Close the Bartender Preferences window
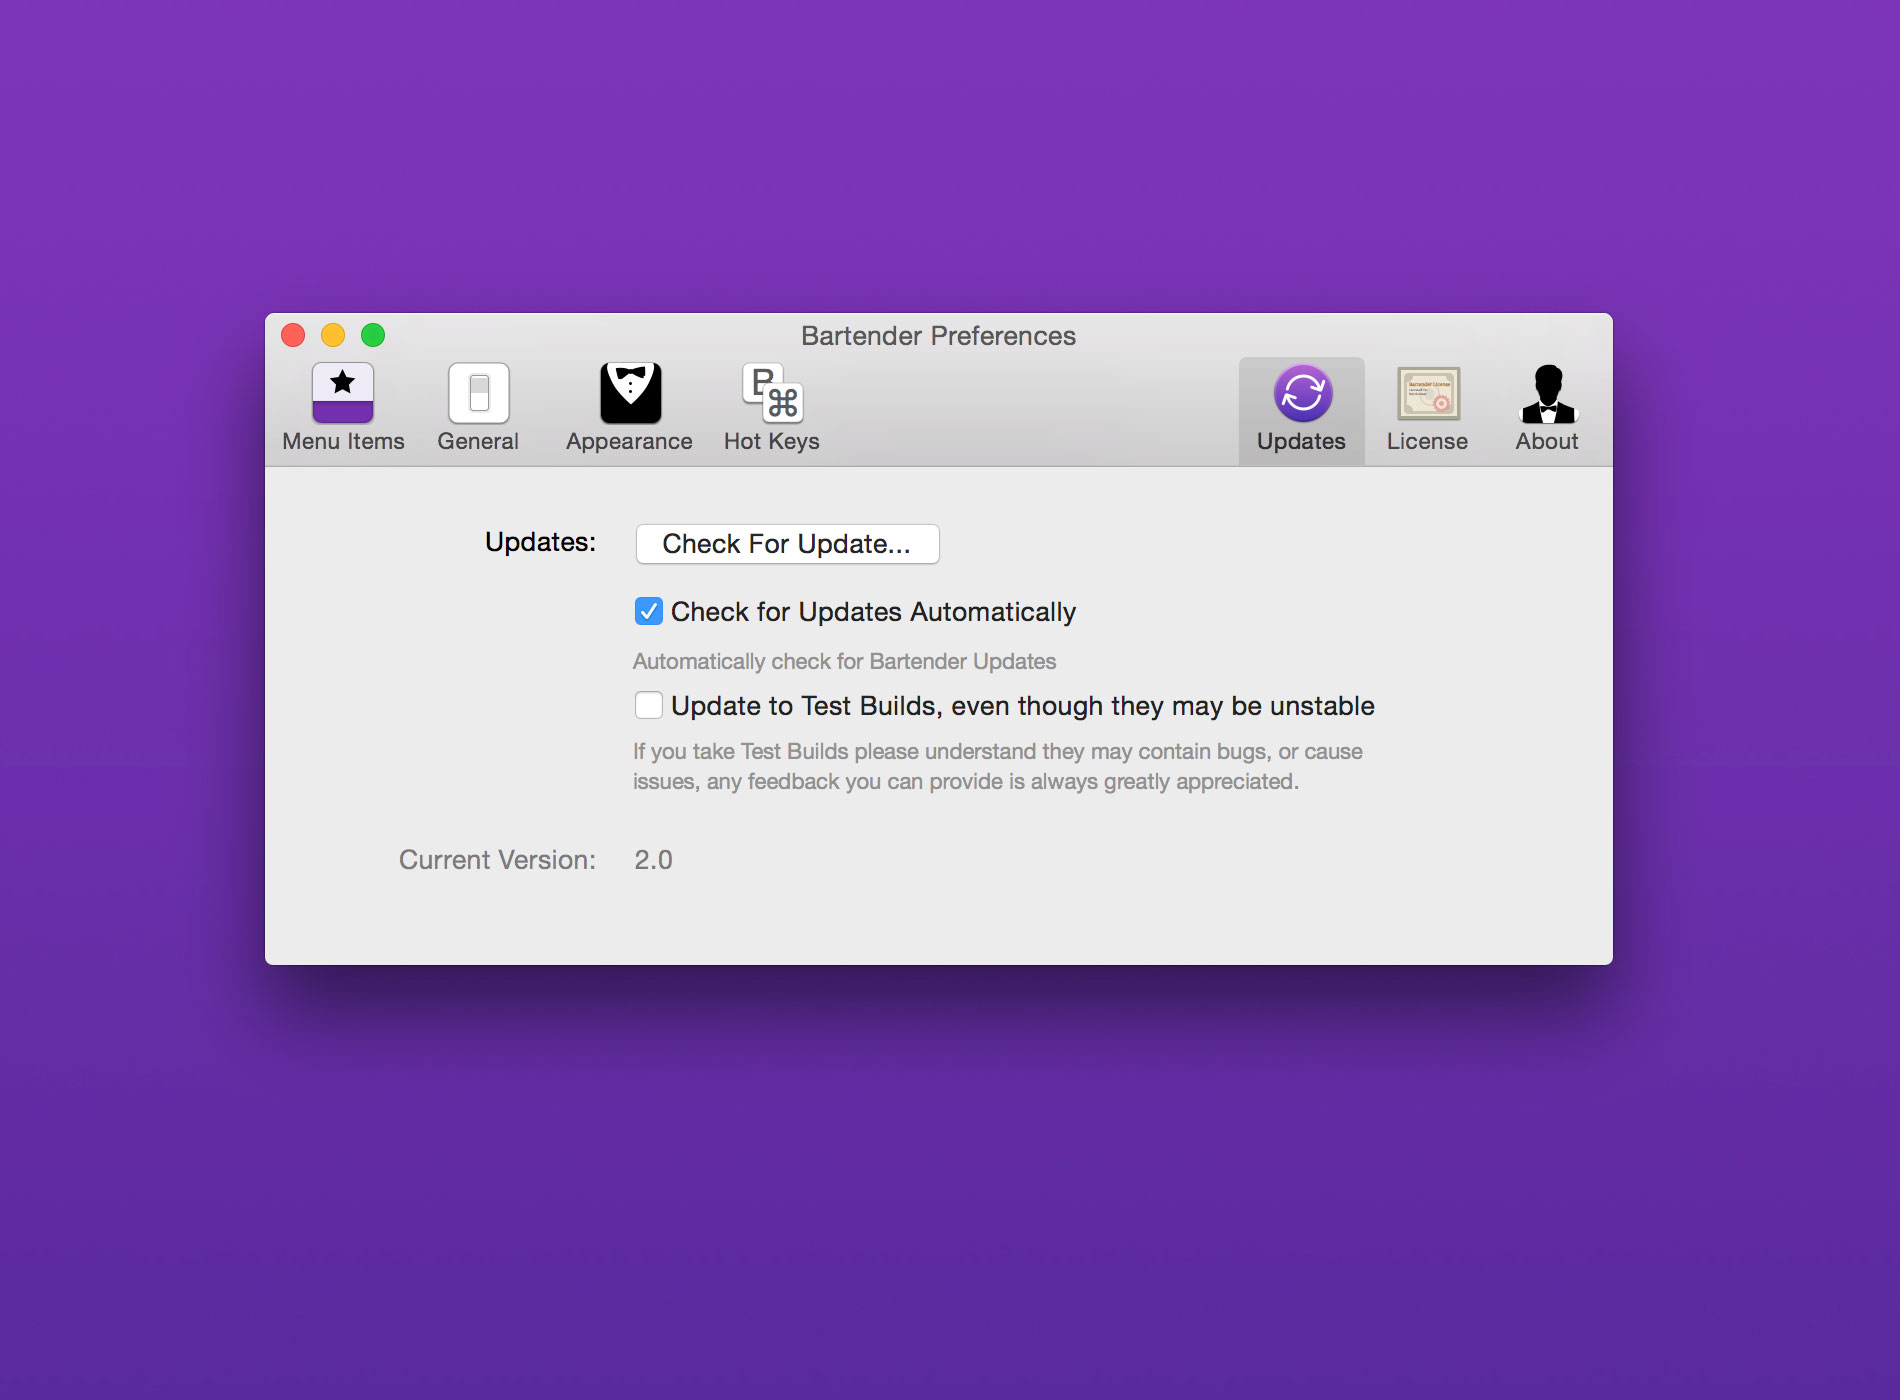Viewport: 1900px width, 1400px height. pos(293,335)
